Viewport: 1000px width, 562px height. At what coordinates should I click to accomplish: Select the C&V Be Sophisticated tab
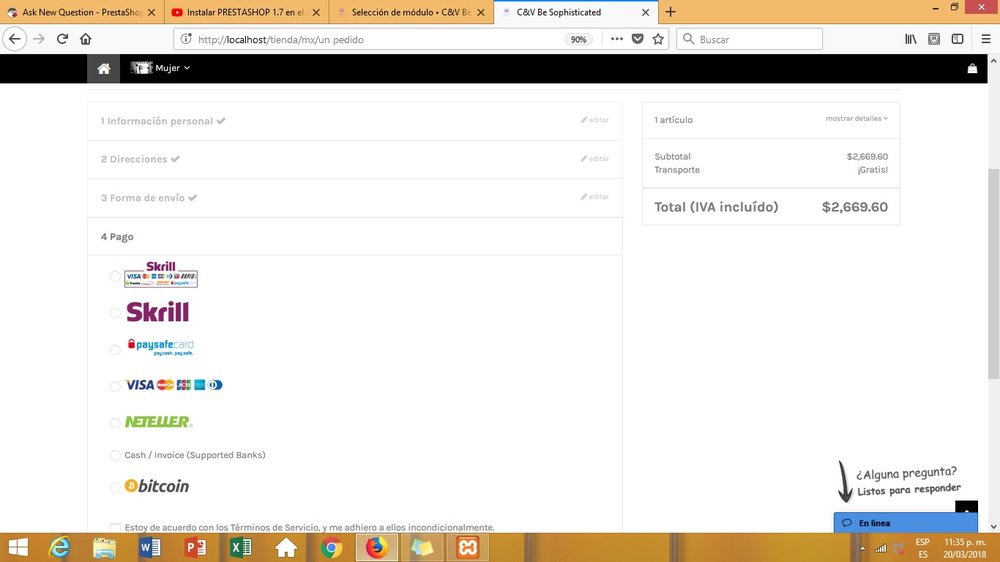pos(576,12)
